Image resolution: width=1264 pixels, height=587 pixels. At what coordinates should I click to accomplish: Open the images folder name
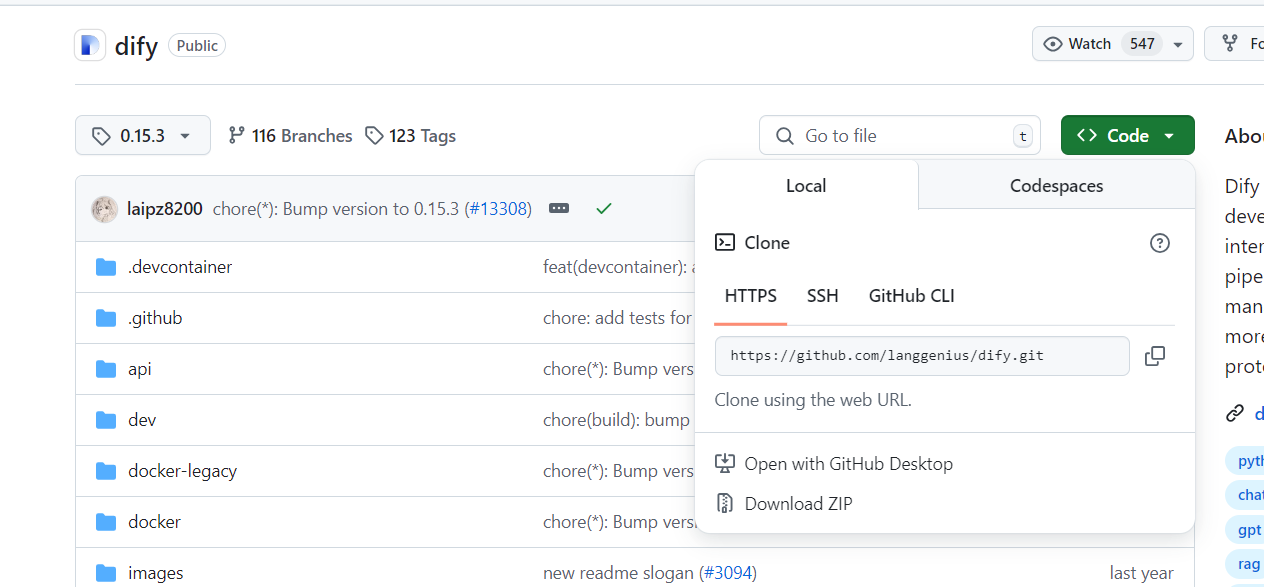pos(156,573)
